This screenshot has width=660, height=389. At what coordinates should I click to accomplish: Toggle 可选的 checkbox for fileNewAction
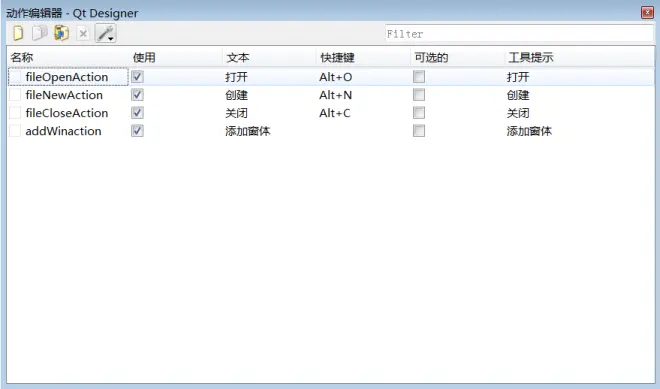(419, 95)
